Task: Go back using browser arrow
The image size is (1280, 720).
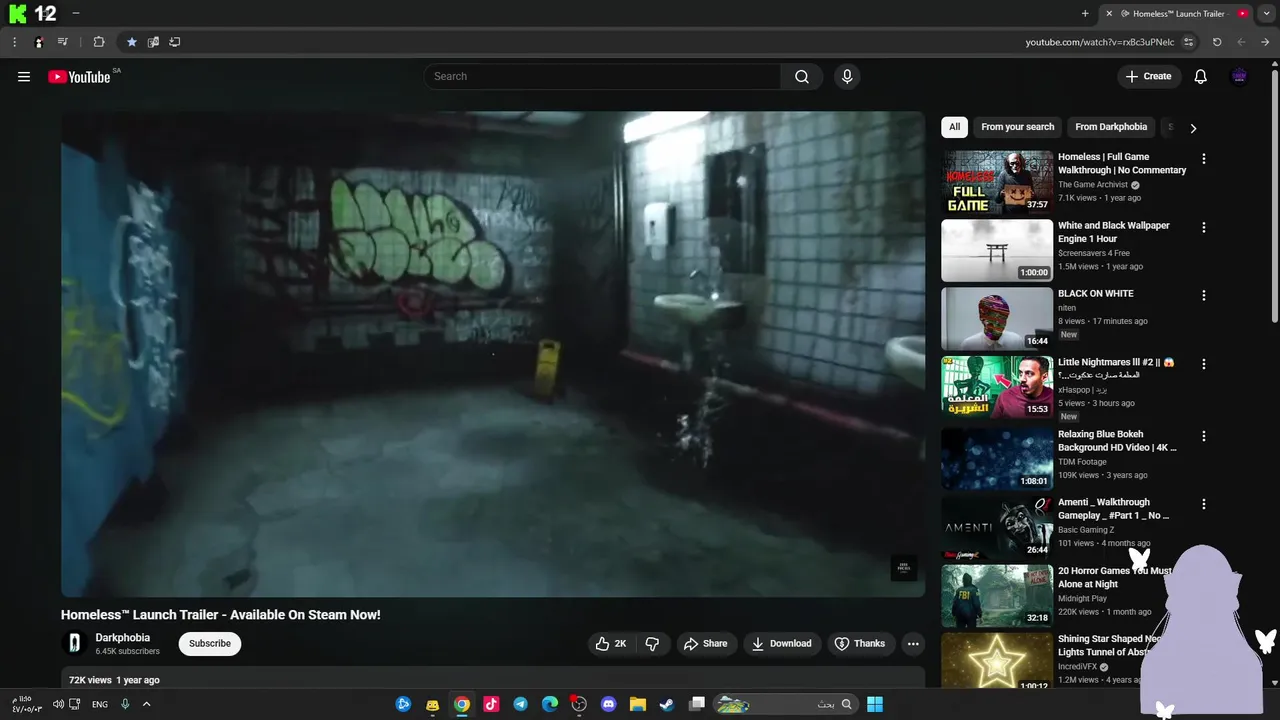Action: [x=1241, y=42]
